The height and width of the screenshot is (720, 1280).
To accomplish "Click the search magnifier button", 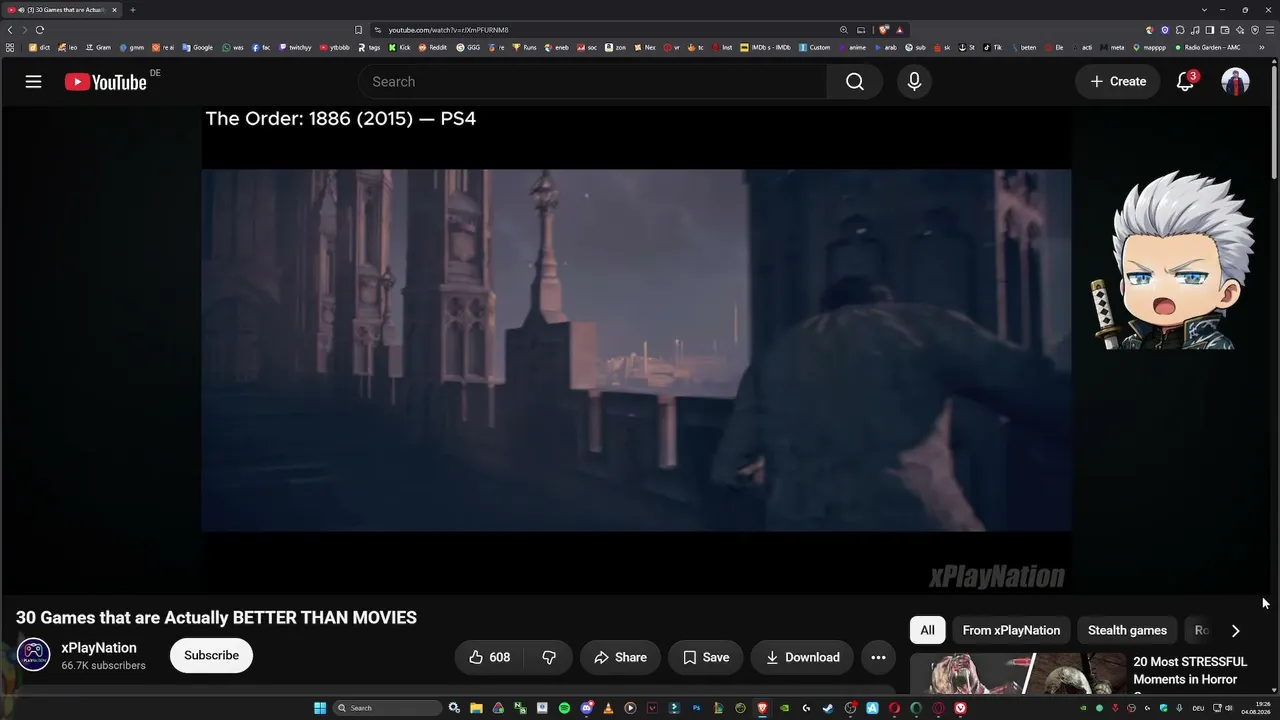I will coord(855,82).
